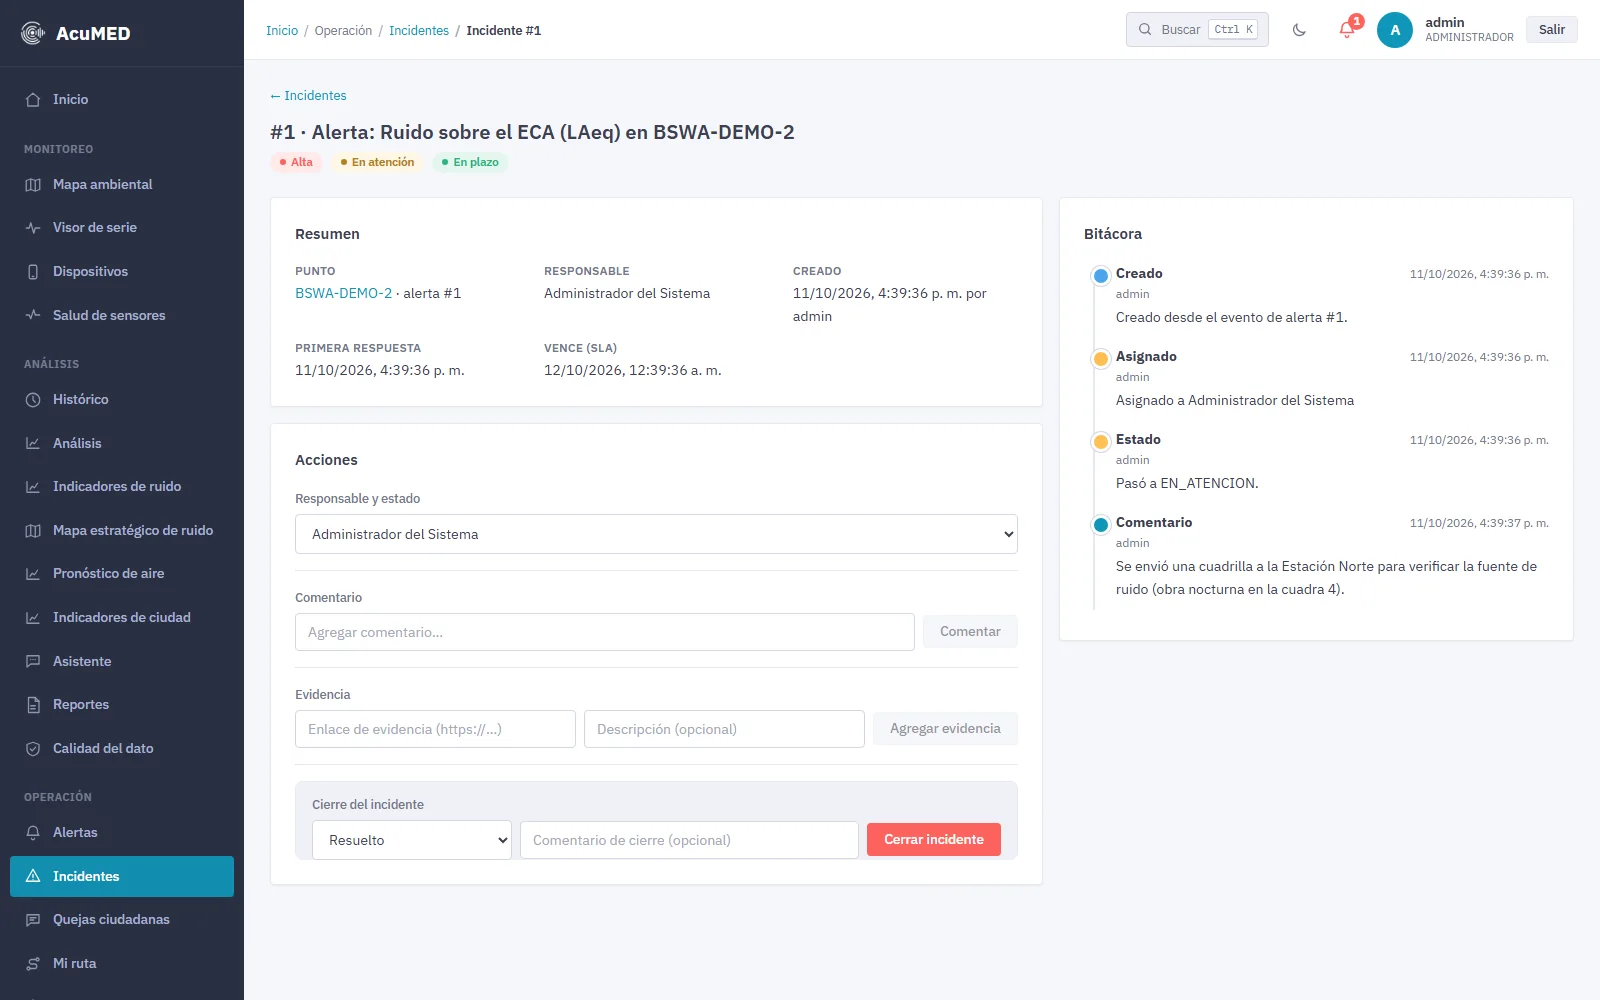The height and width of the screenshot is (1000, 1600).
Task: Click the Agregar evidencia button
Action: (x=945, y=729)
